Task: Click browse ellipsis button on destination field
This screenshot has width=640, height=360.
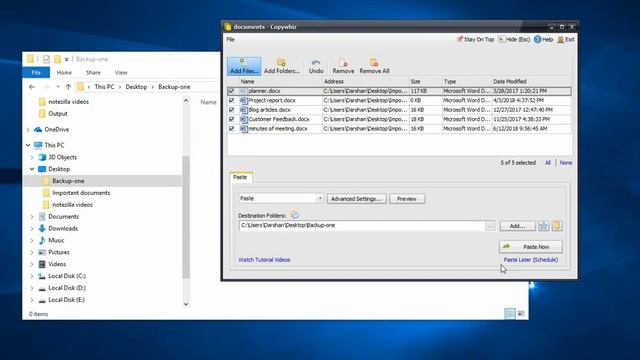Action: [490, 226]
